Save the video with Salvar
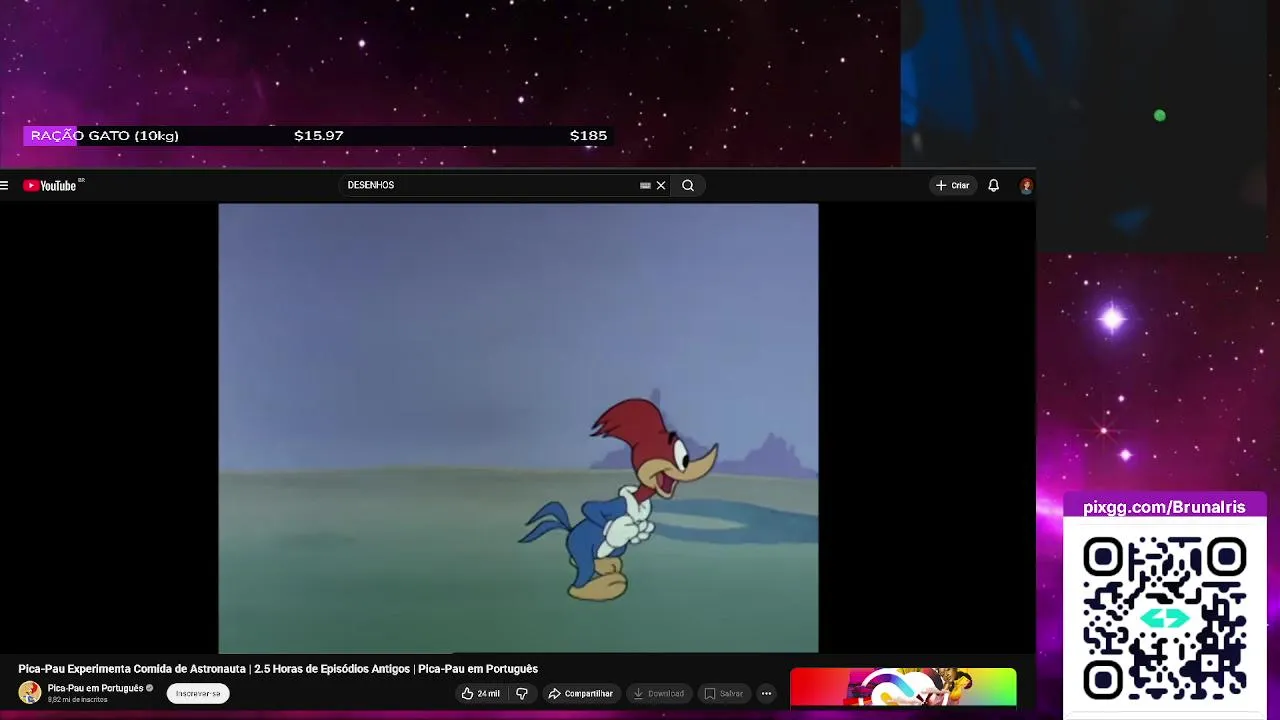1280x720 pixels. (x=724, y=693)
